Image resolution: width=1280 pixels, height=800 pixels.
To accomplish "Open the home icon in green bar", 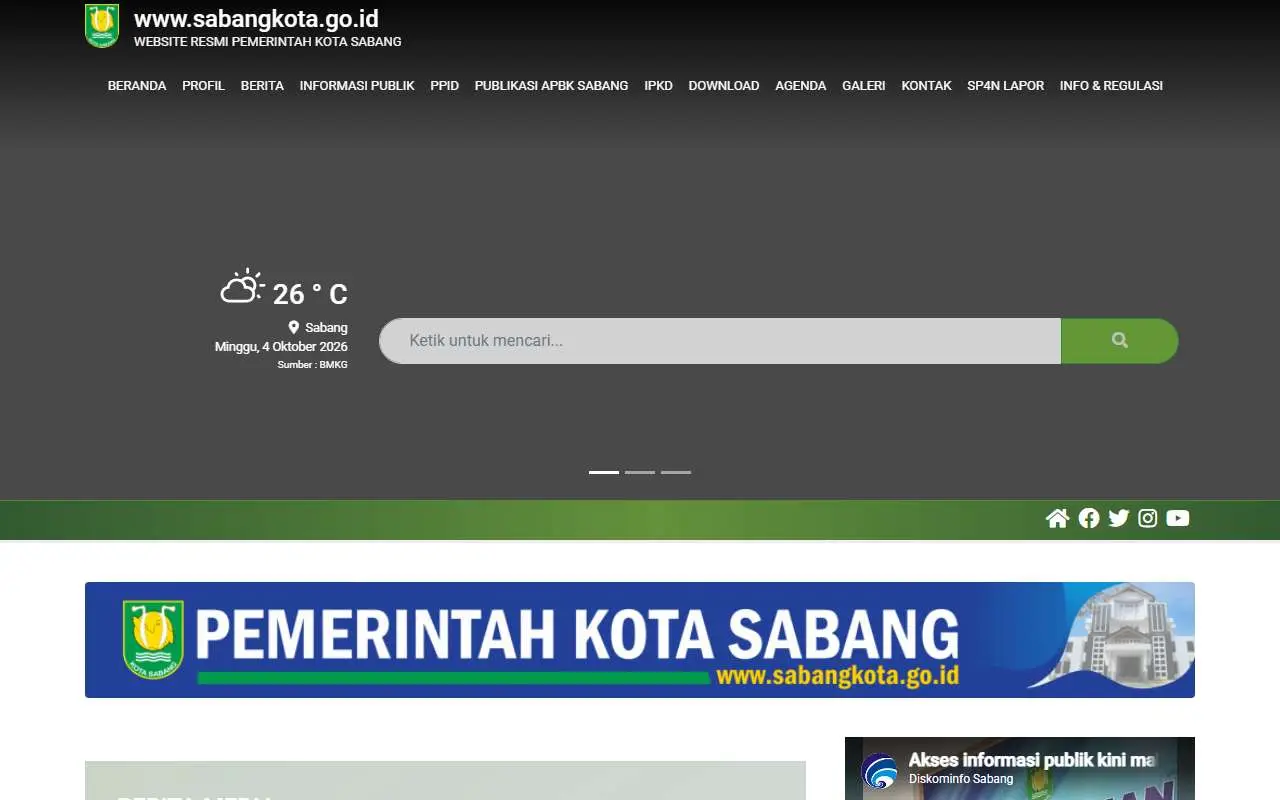I will [x=1058, y=518].
